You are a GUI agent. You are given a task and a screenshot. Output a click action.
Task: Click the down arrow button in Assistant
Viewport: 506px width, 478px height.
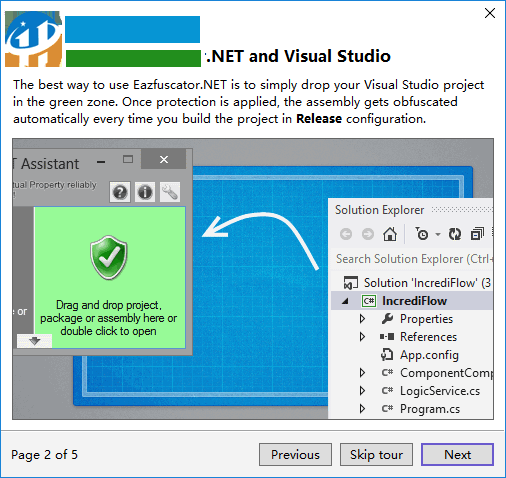coord(34,341)
